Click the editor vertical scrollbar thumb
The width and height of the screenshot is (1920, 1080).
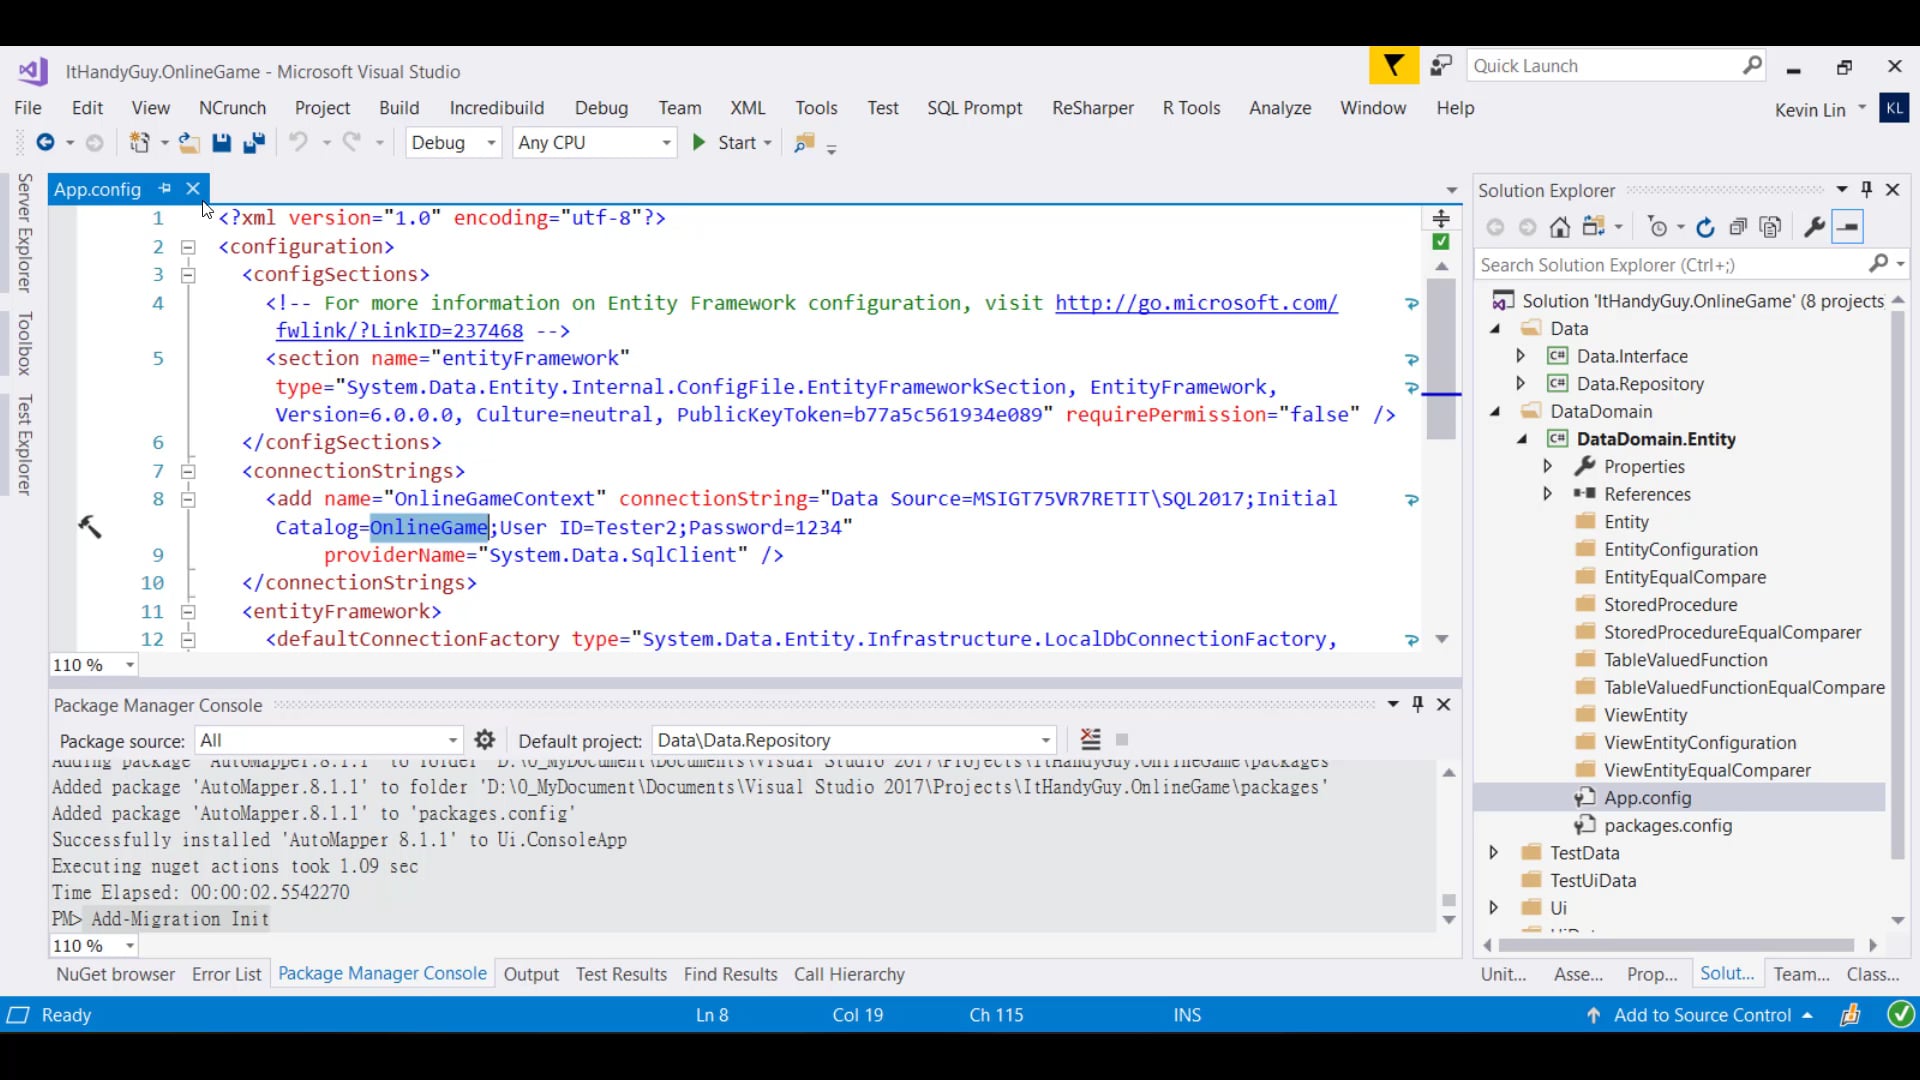(x=1441, y=360)
